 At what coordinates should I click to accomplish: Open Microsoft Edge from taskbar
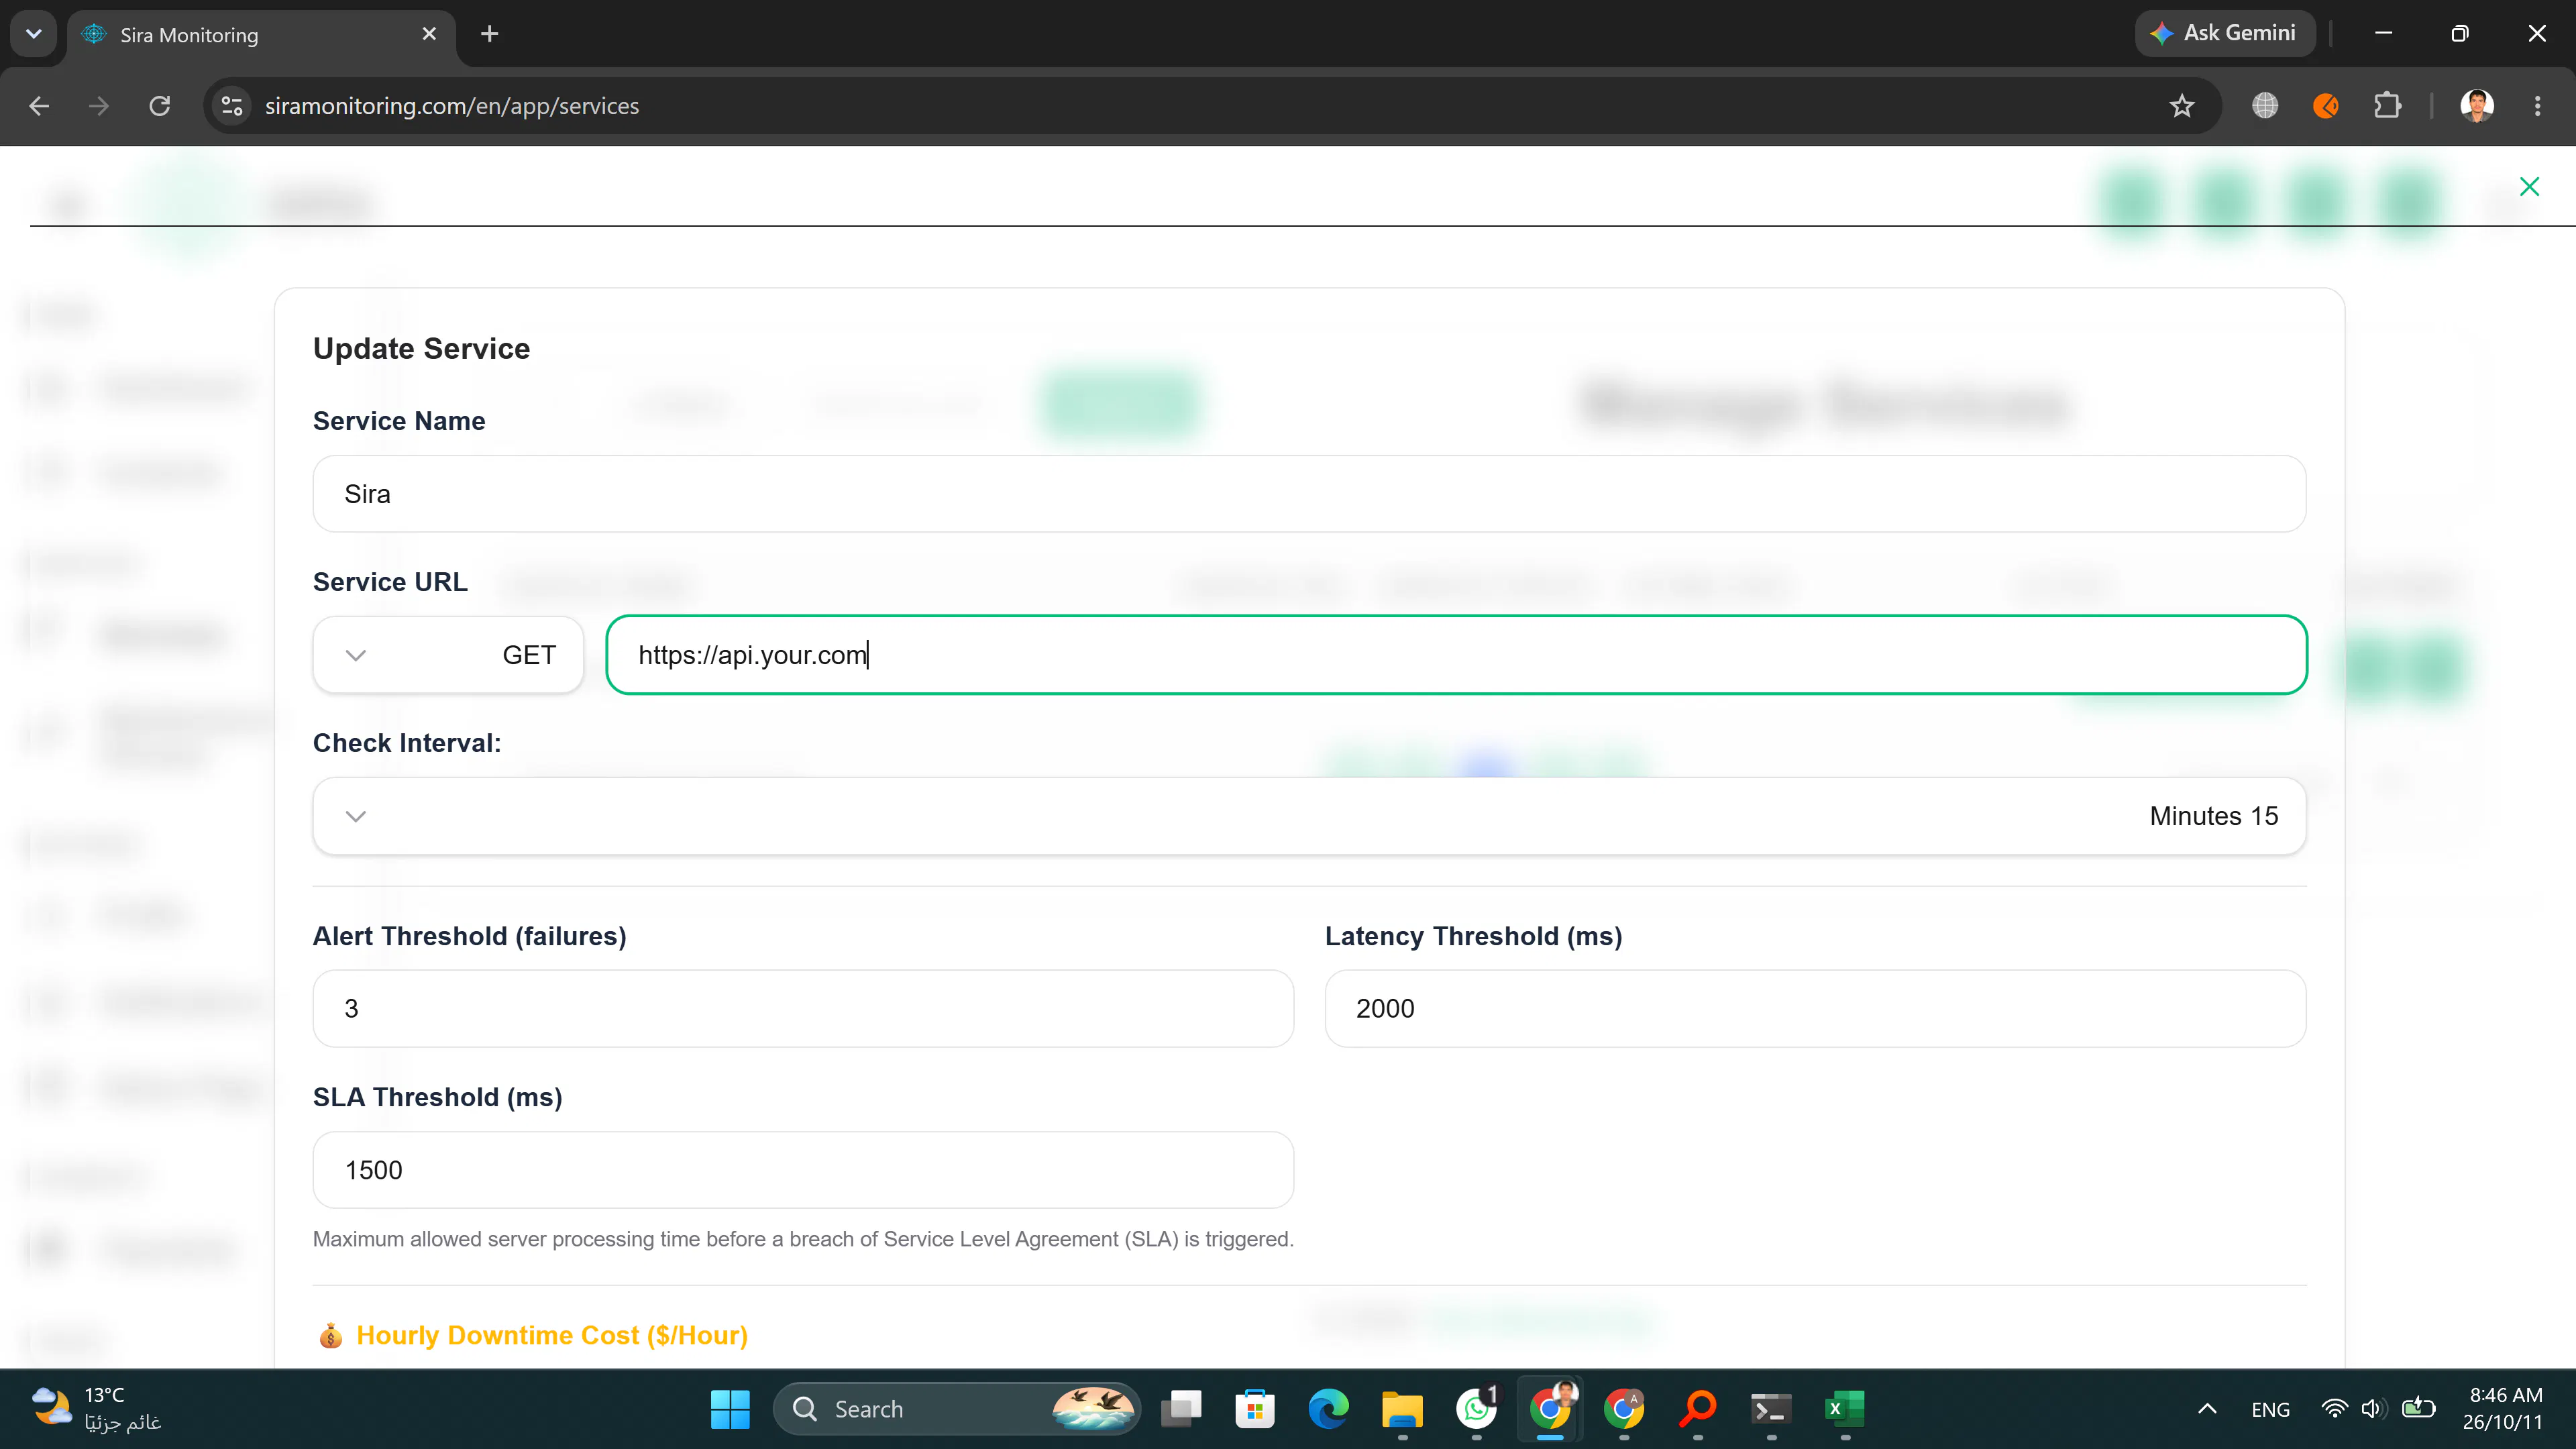click(x=1329, y=1409)
